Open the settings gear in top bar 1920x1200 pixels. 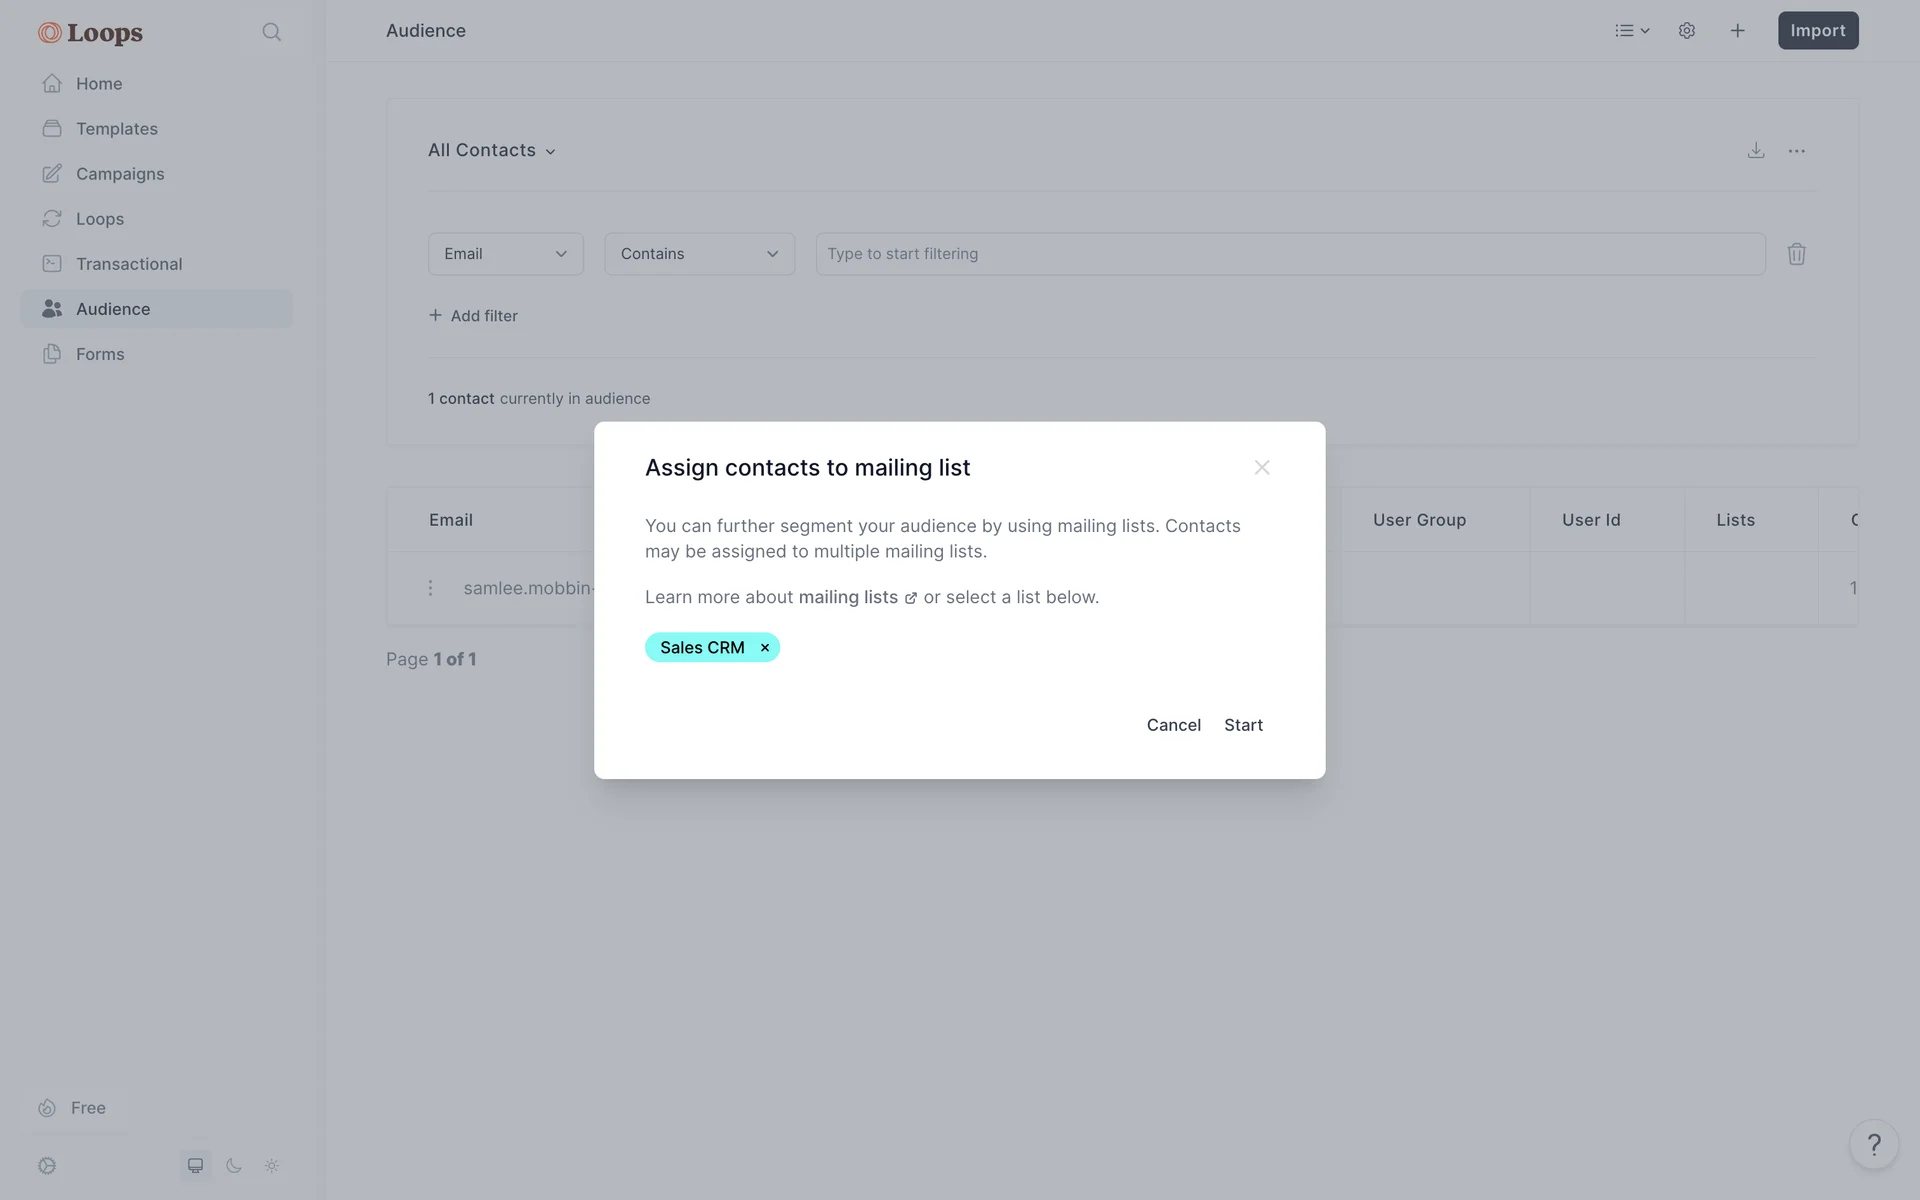[1686, 31]
